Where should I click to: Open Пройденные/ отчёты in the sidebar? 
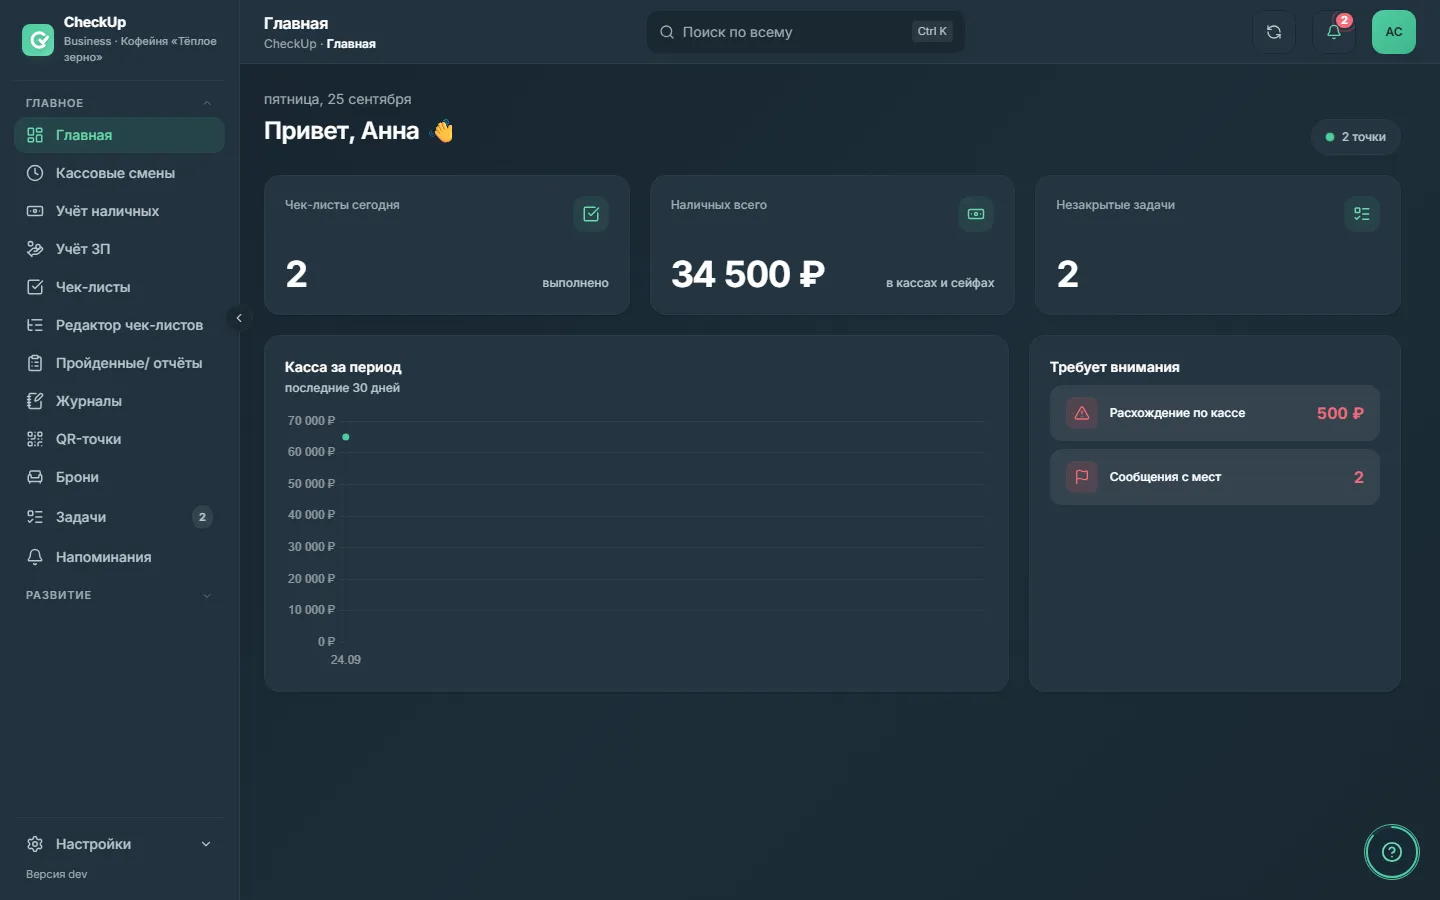pos(119,363)
